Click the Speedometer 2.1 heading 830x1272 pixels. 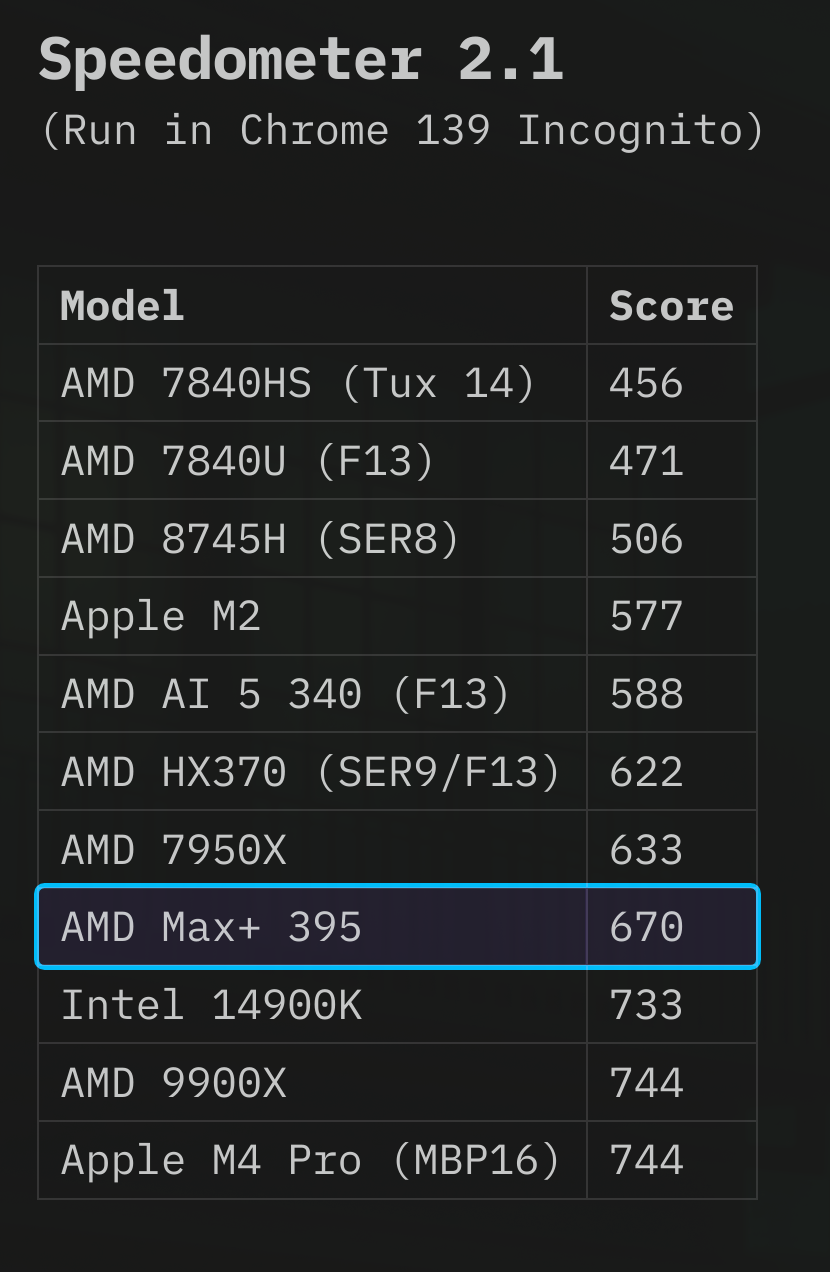click(x=301, y=59)
